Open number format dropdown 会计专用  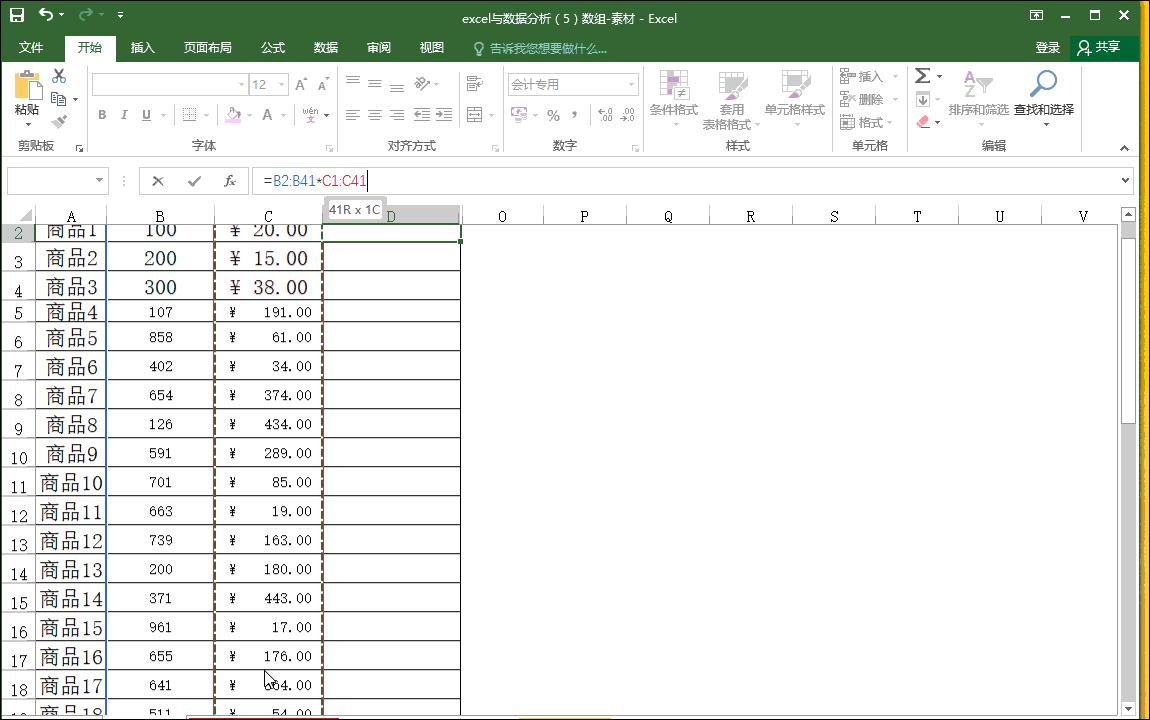631,84
